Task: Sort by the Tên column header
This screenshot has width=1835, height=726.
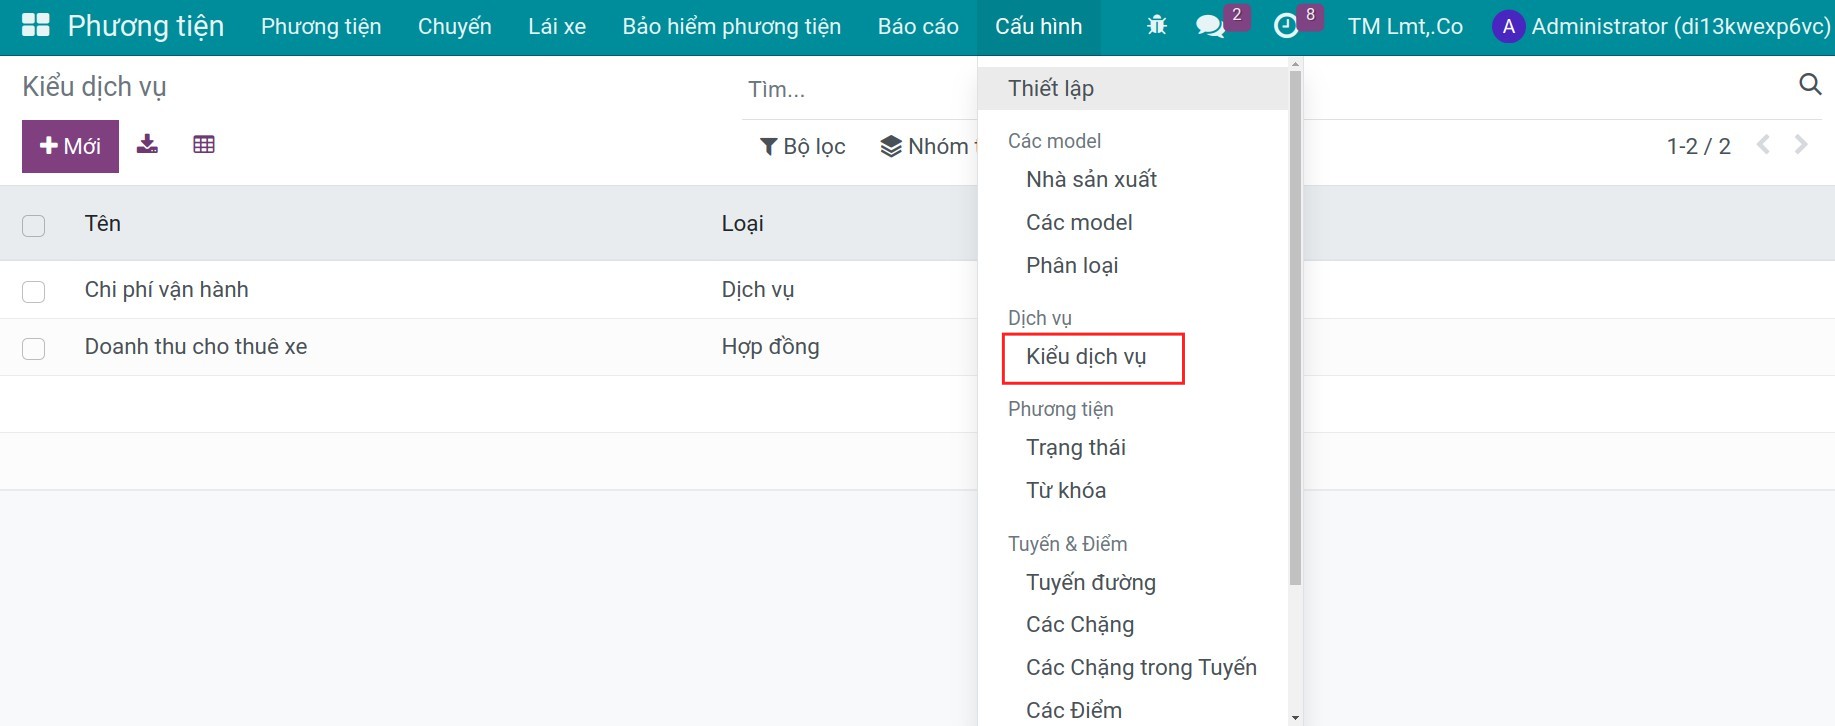Action: click(x=103, y=223)
